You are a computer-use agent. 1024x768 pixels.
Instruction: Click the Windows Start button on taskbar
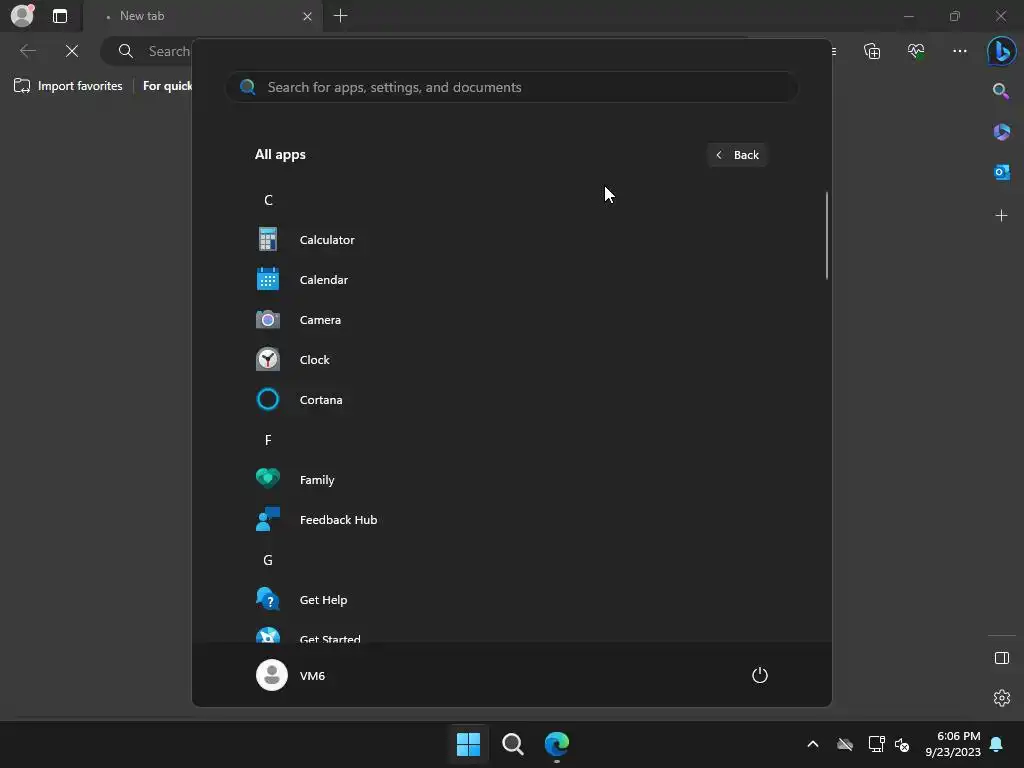point(468,744)
